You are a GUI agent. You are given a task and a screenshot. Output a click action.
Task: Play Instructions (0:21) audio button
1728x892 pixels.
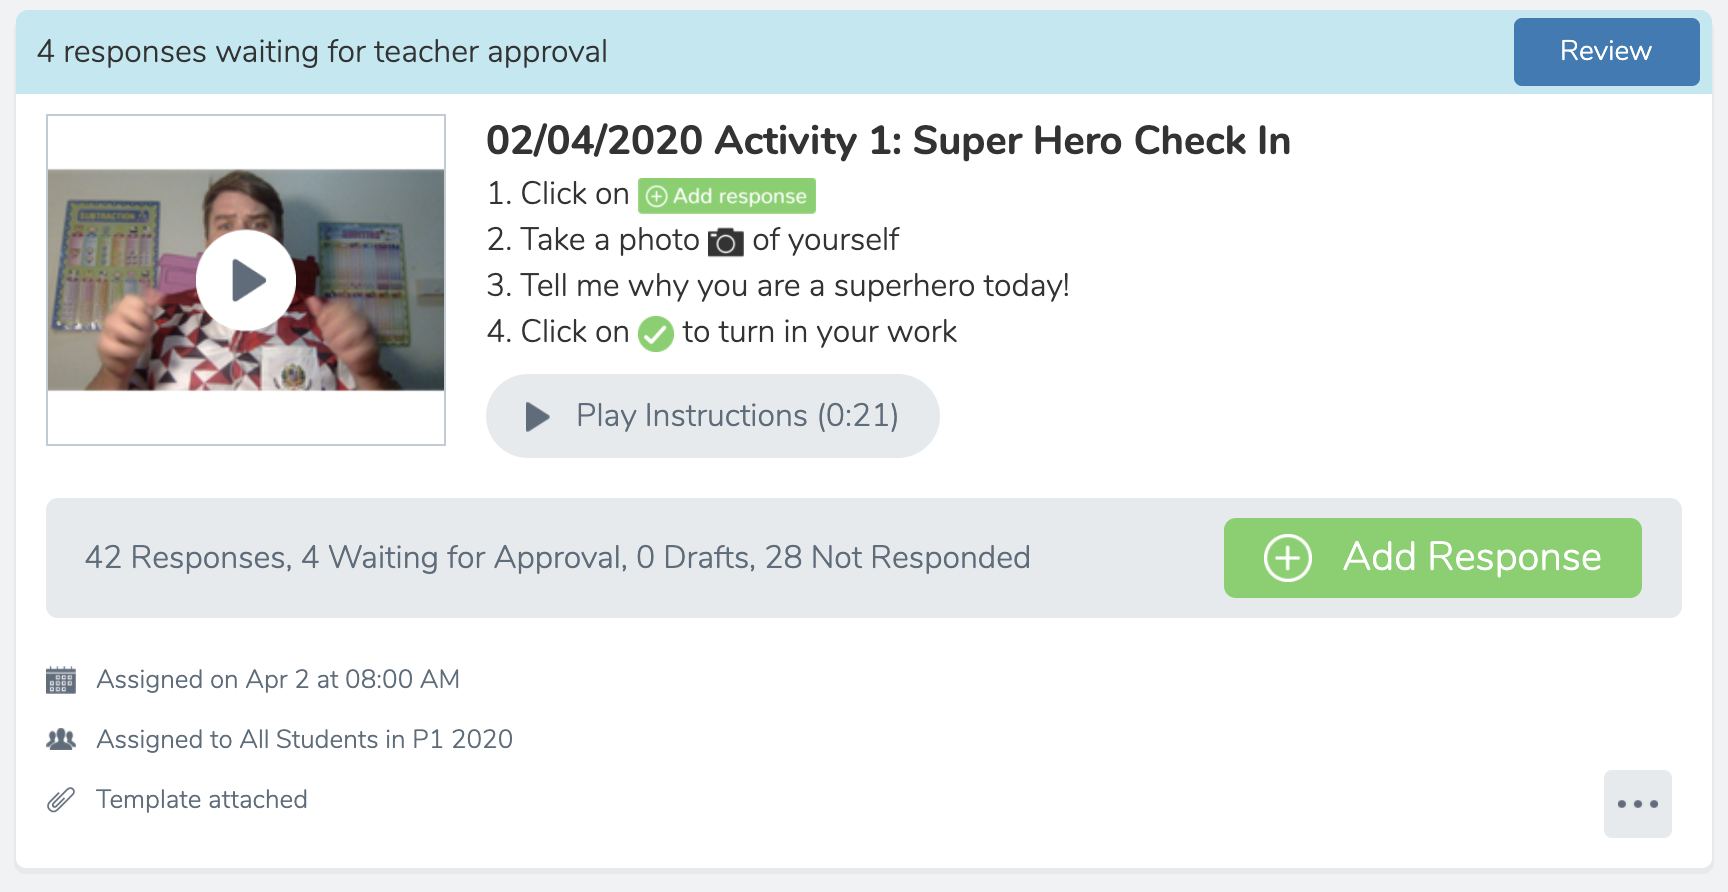[x=712, y=416]
